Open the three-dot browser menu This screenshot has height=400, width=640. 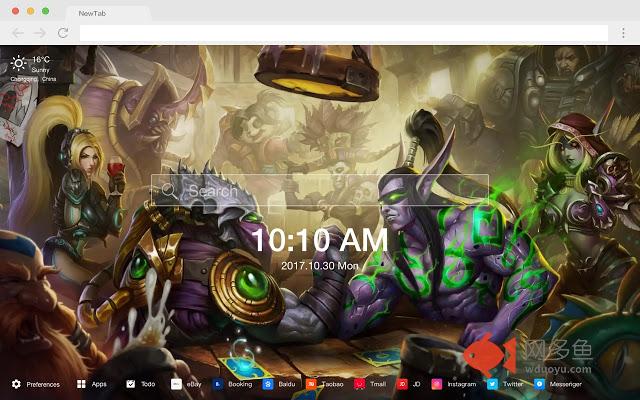point(623,33)
